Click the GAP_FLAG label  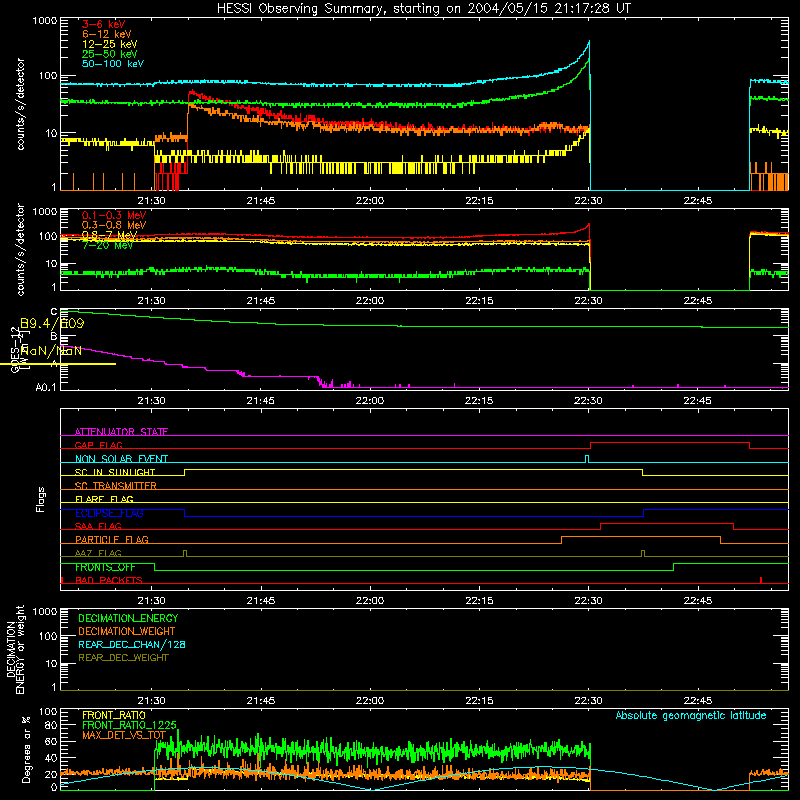98,445
